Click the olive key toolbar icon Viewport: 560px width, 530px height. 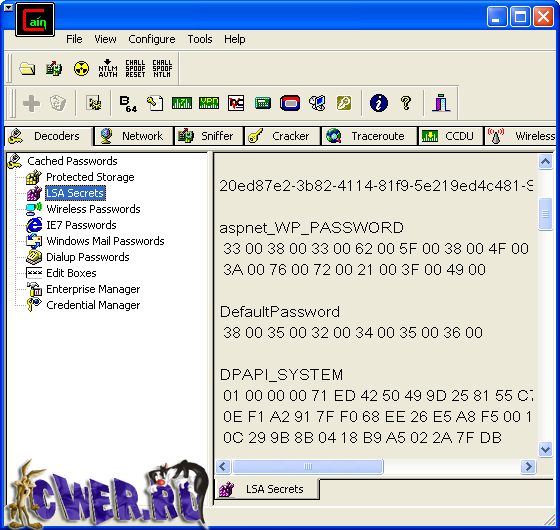click(344, 104)
